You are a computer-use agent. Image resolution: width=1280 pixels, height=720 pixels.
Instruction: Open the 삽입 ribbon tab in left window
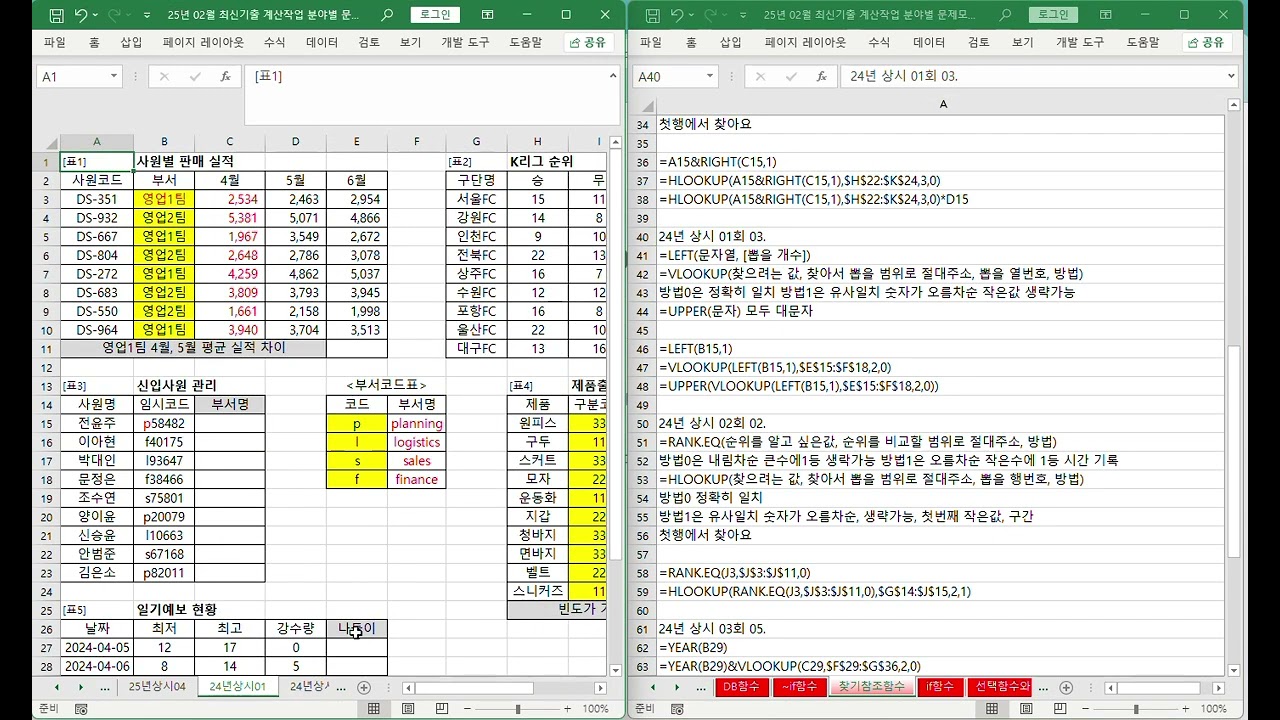[131, 42]
